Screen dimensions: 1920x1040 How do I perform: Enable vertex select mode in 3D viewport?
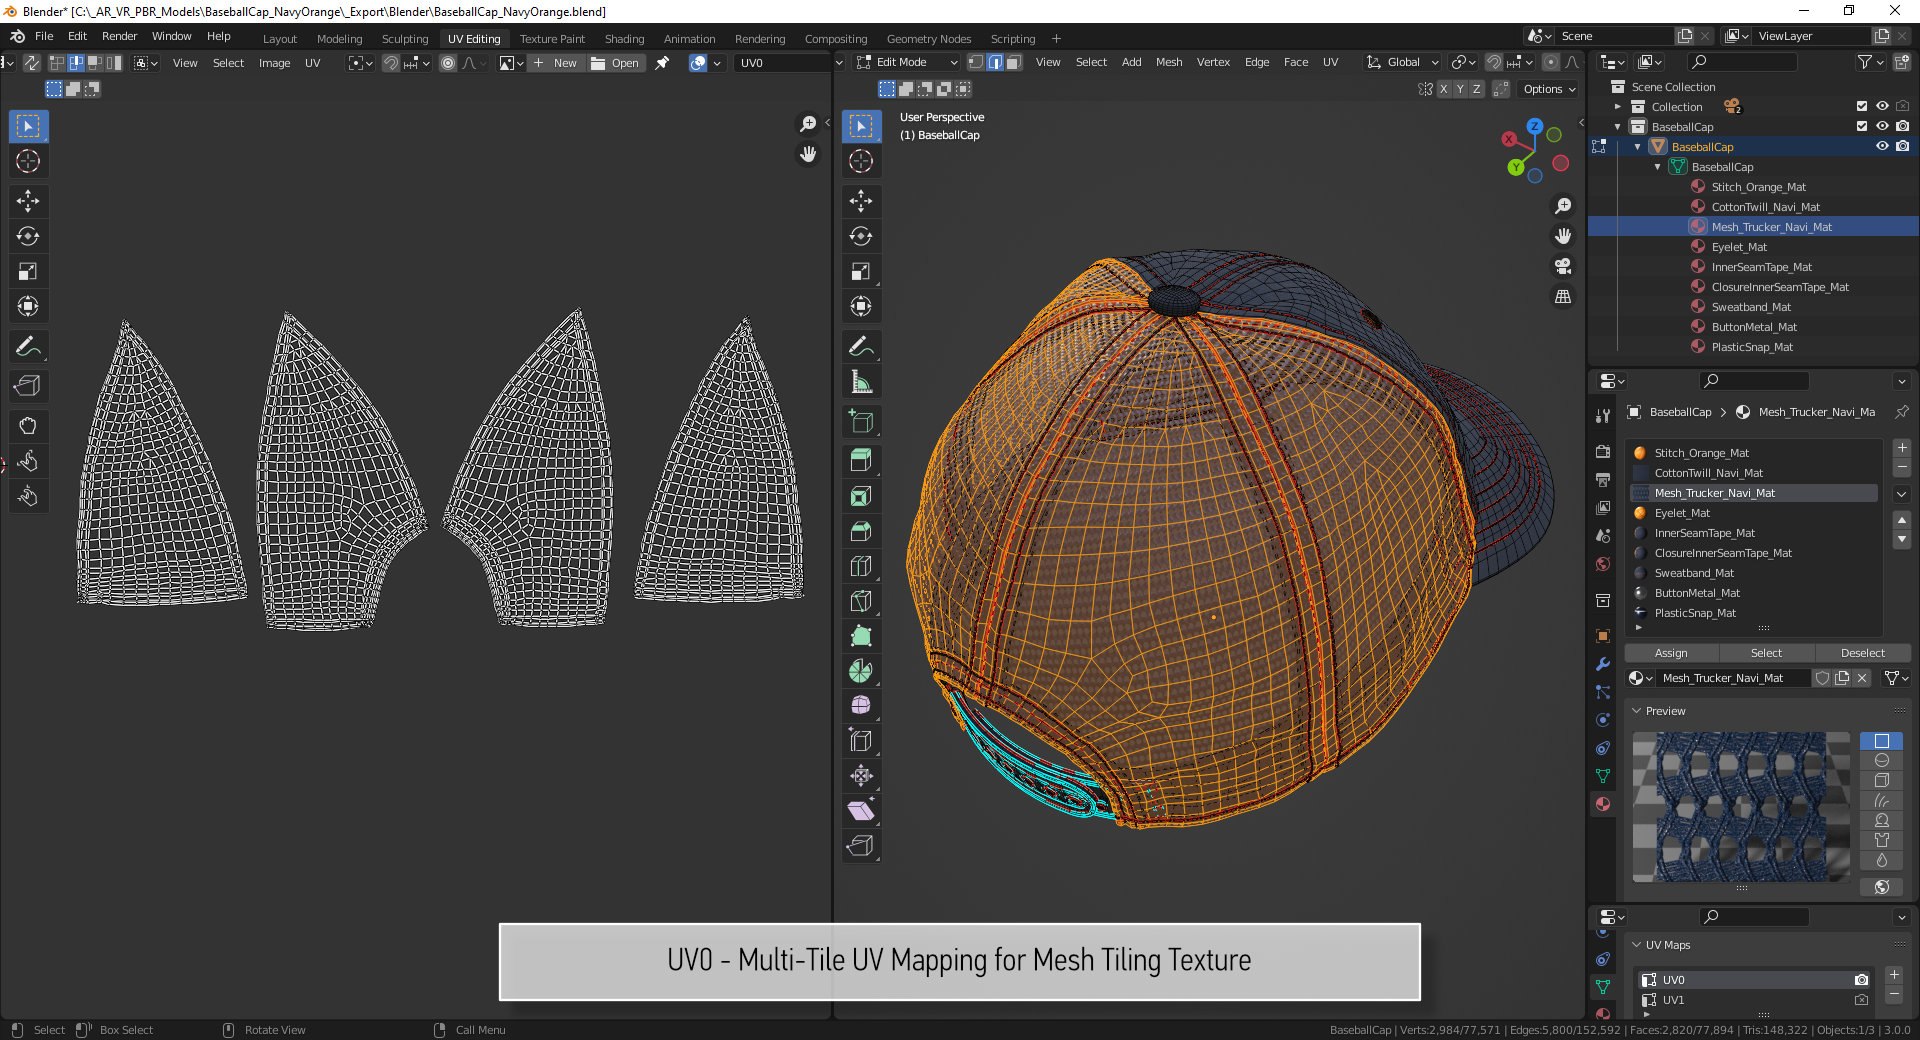click(x=976, y=62)
